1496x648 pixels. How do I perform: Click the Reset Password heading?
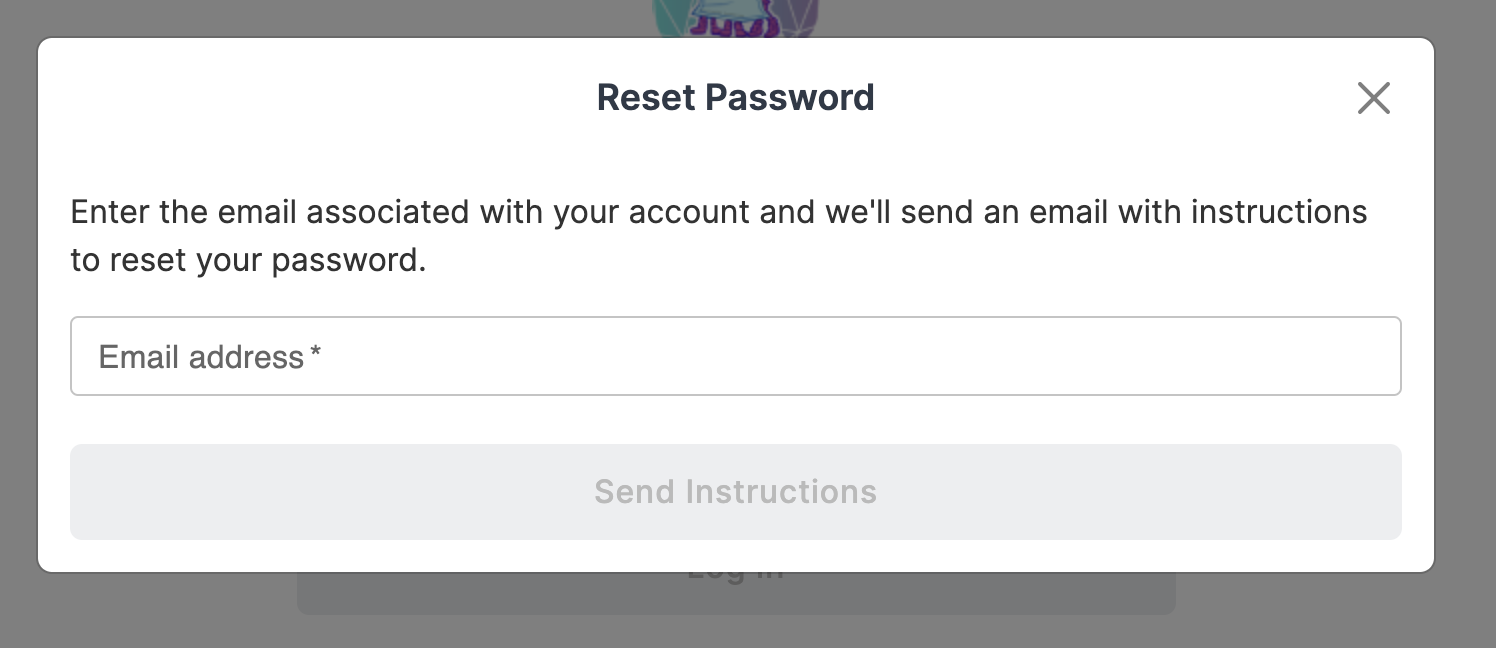[x=735, y=97]
